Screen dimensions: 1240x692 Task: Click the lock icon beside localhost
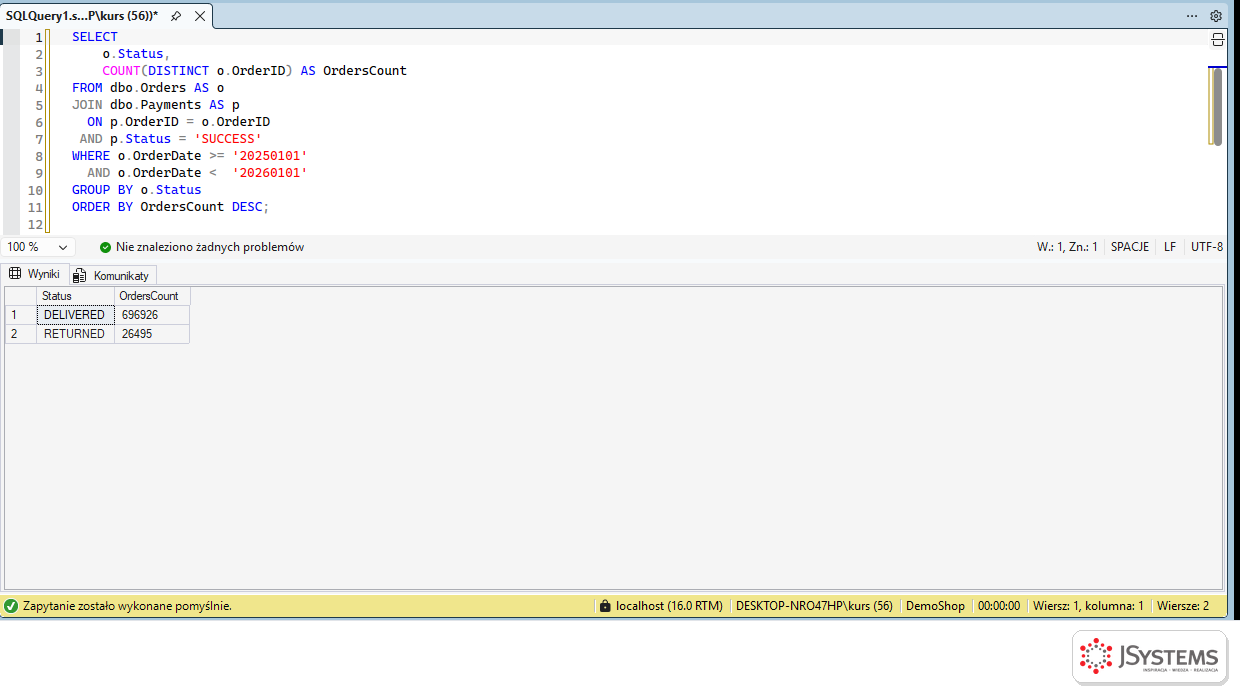[x=604, y=606]
